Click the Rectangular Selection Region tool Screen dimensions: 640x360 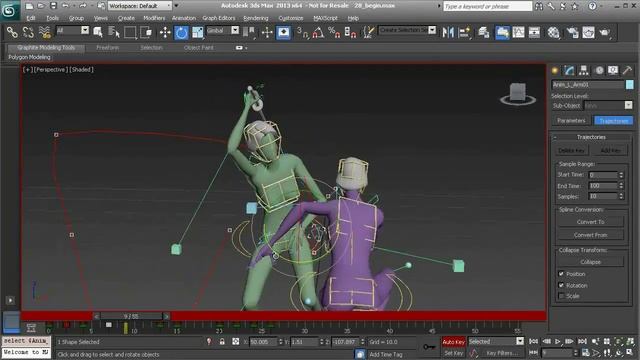(x=130, y=32)
